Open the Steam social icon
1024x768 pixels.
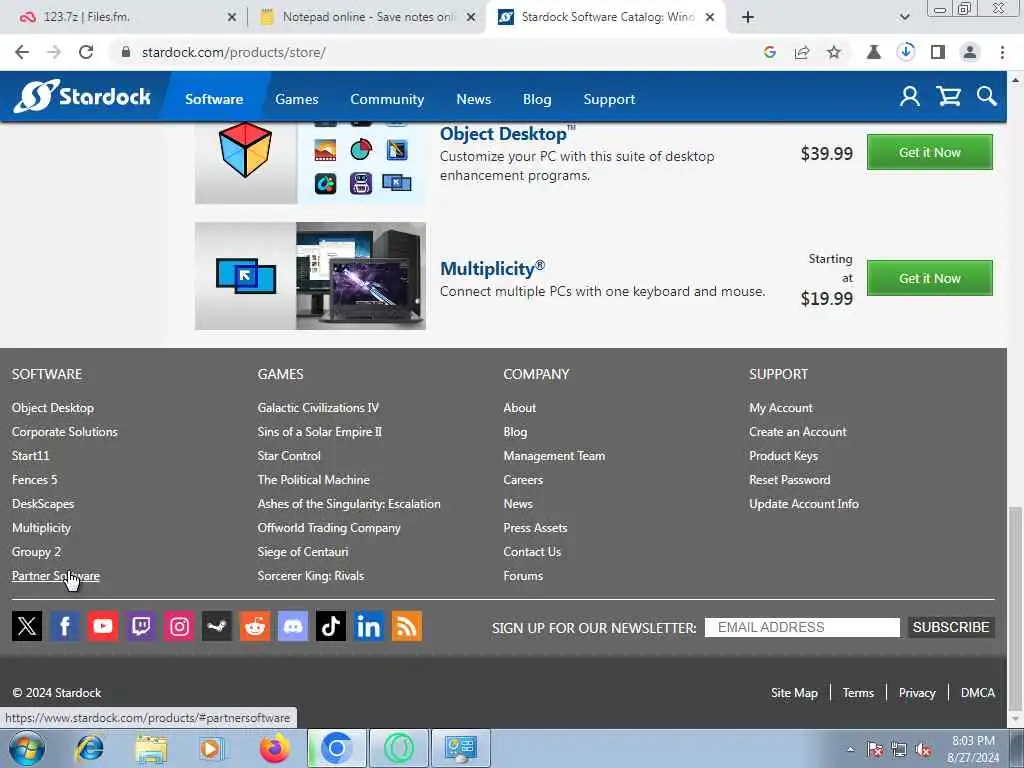click(x=217, y=626)
